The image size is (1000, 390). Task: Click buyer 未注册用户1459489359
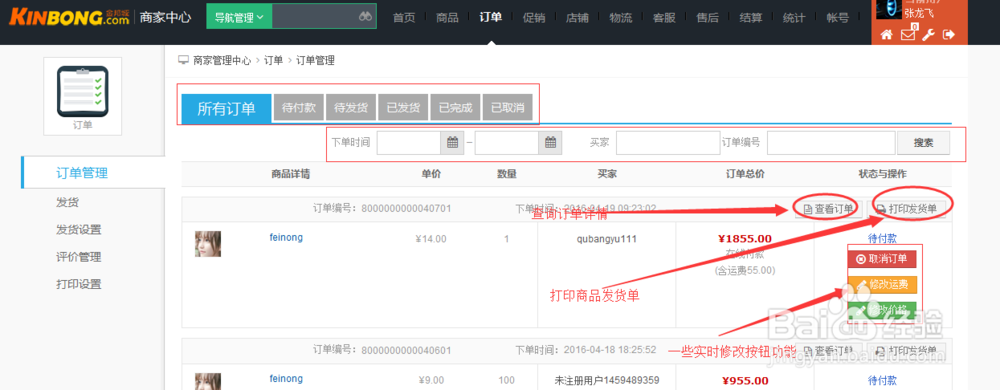click(x=607, y=380)
